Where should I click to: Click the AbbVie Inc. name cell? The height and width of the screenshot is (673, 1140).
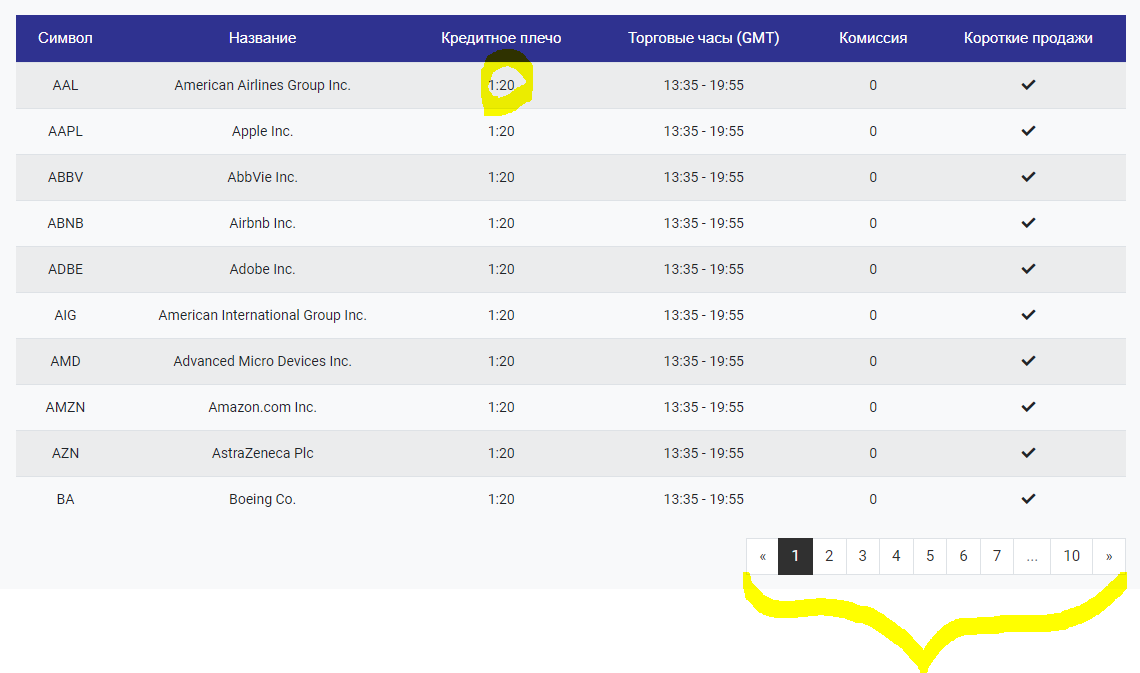[x=262, y=177]
